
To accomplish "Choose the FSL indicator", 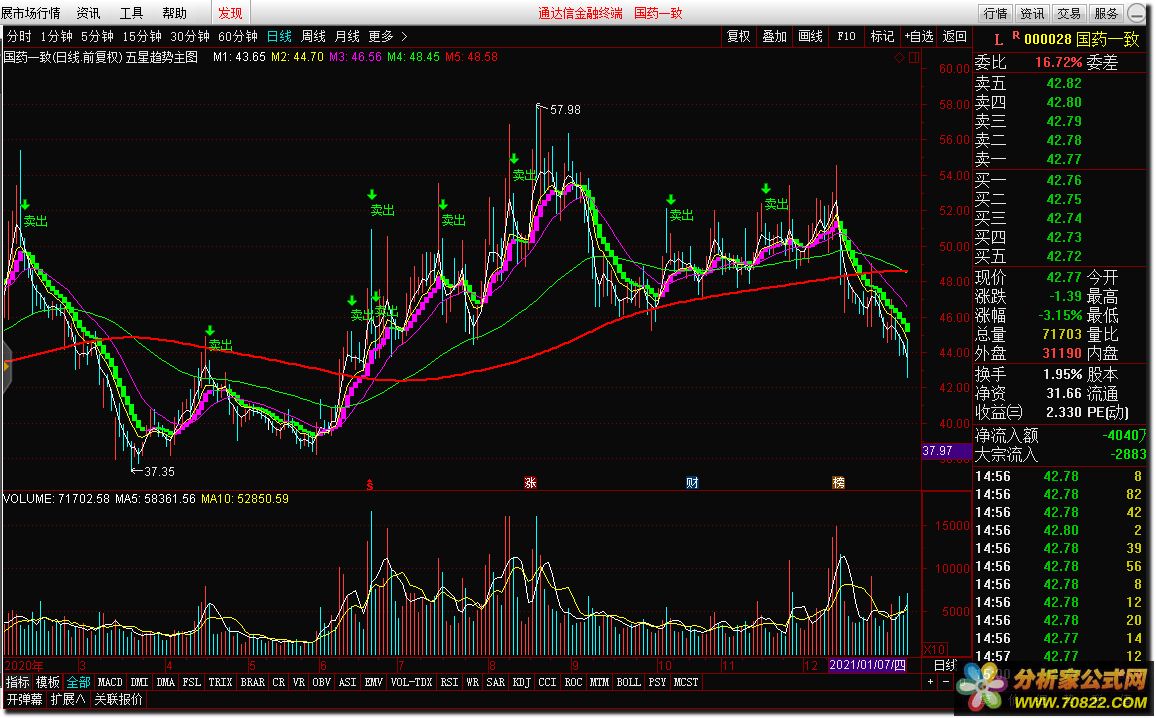I will [x=192, y=683].
